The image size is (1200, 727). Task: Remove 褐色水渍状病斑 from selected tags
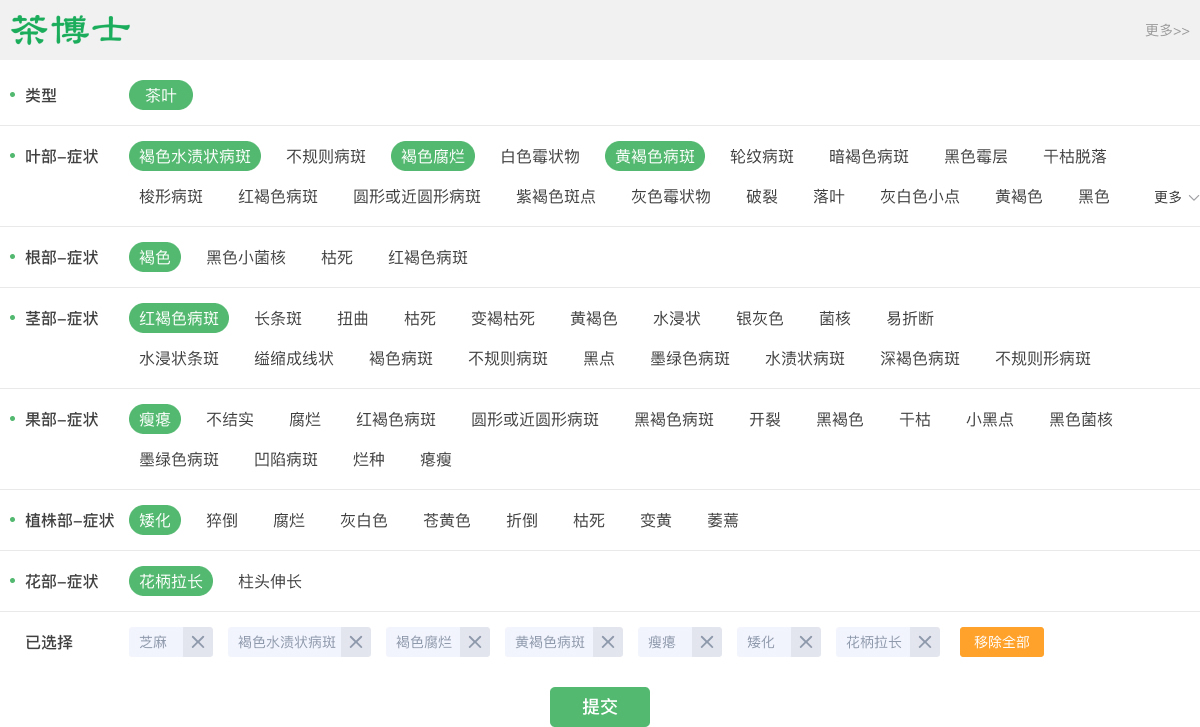[356, 642]
